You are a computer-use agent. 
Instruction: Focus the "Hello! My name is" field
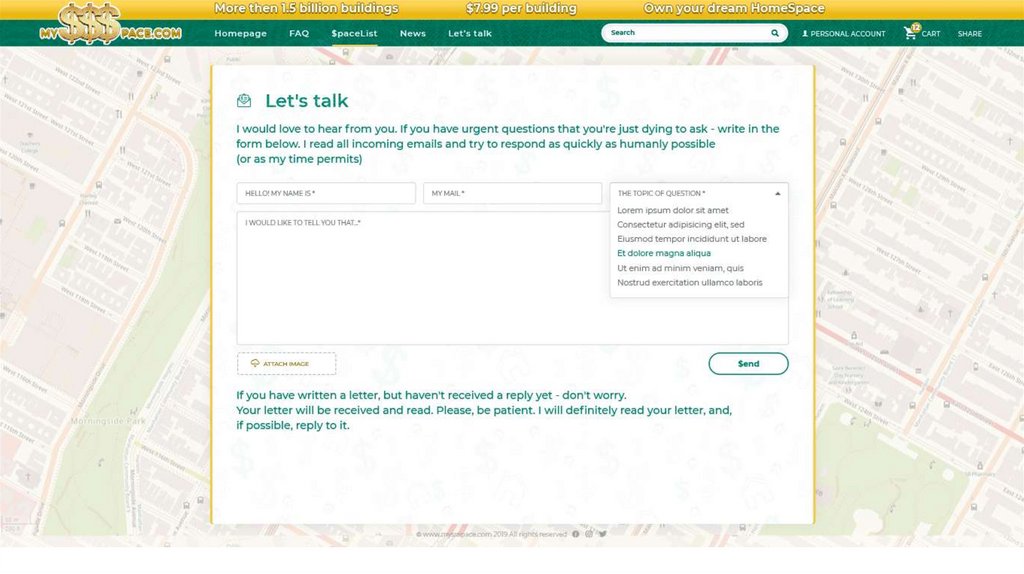coord(326,193)
